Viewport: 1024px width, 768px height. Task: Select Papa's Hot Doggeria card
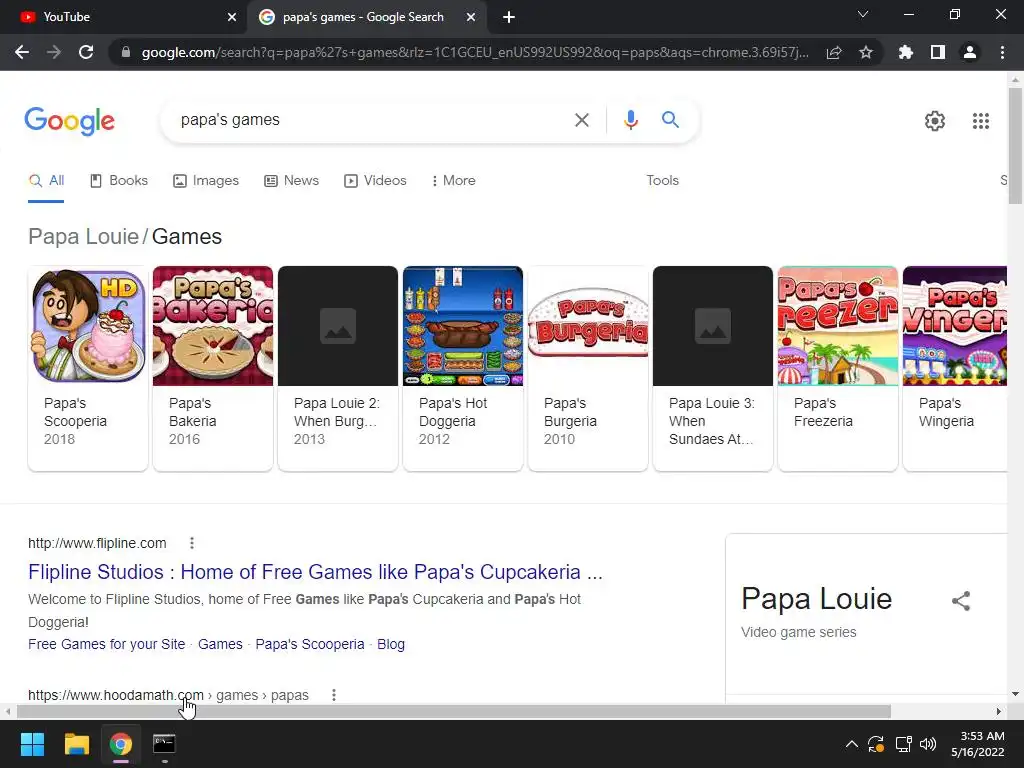463,368
